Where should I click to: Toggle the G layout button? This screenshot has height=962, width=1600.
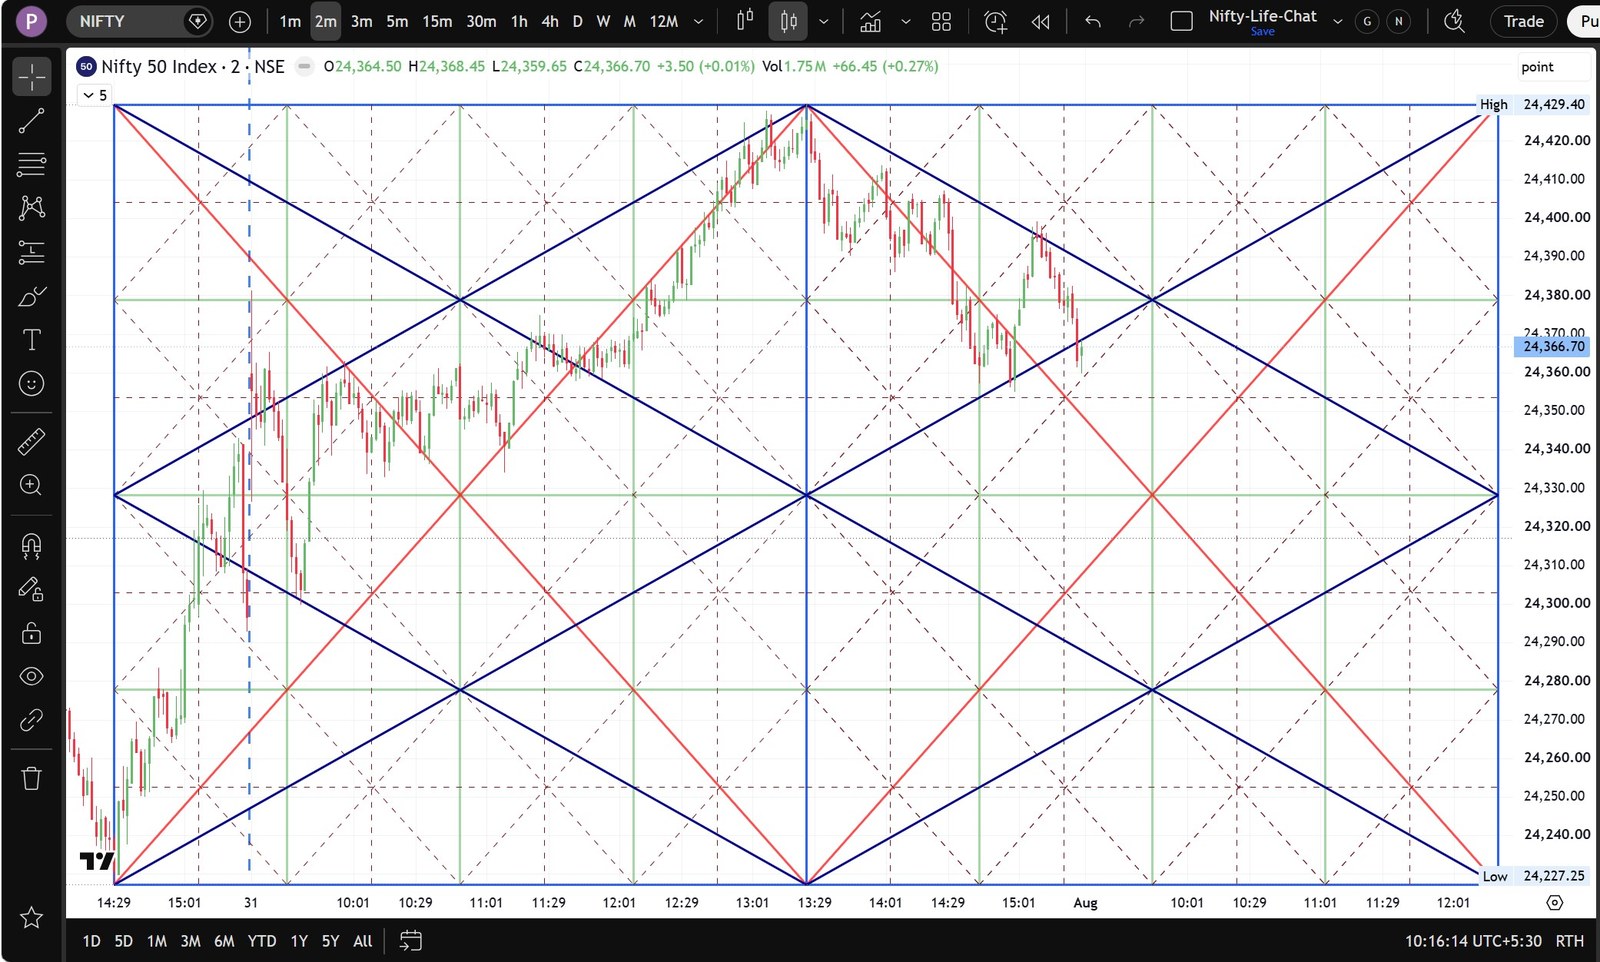point(1367,21)
